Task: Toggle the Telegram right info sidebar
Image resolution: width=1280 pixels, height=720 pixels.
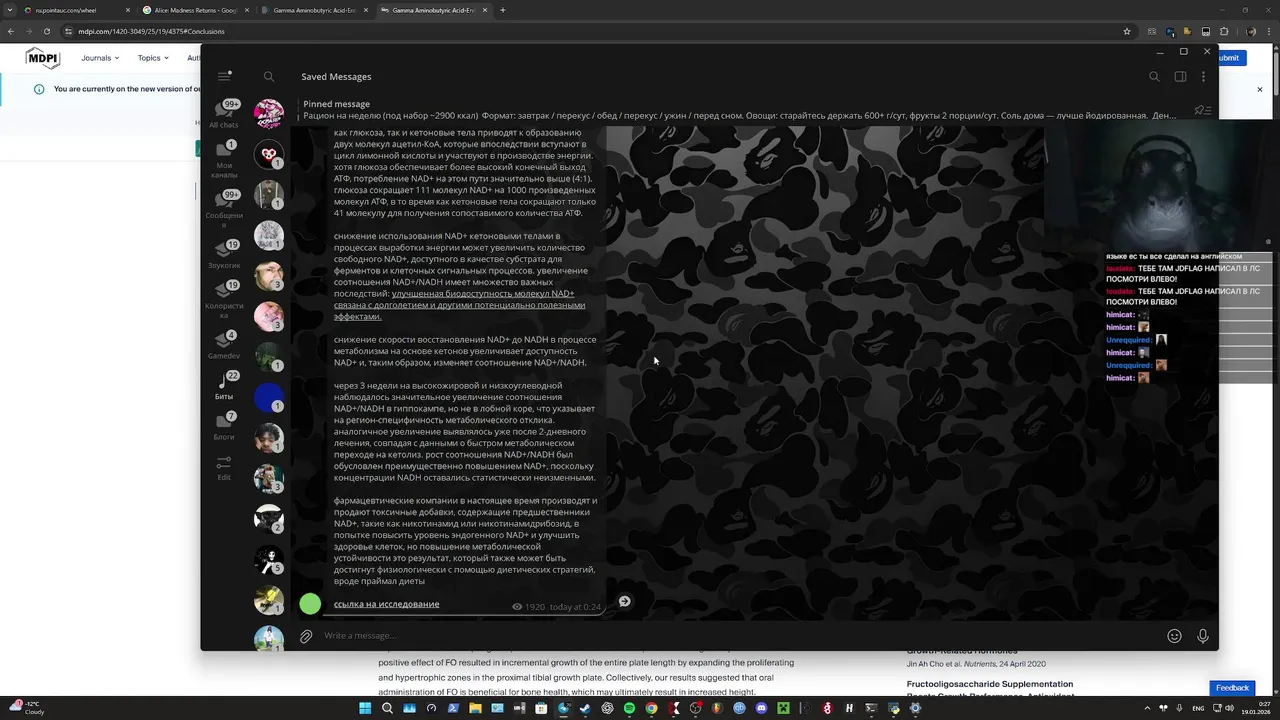Action: (1180, 76)
